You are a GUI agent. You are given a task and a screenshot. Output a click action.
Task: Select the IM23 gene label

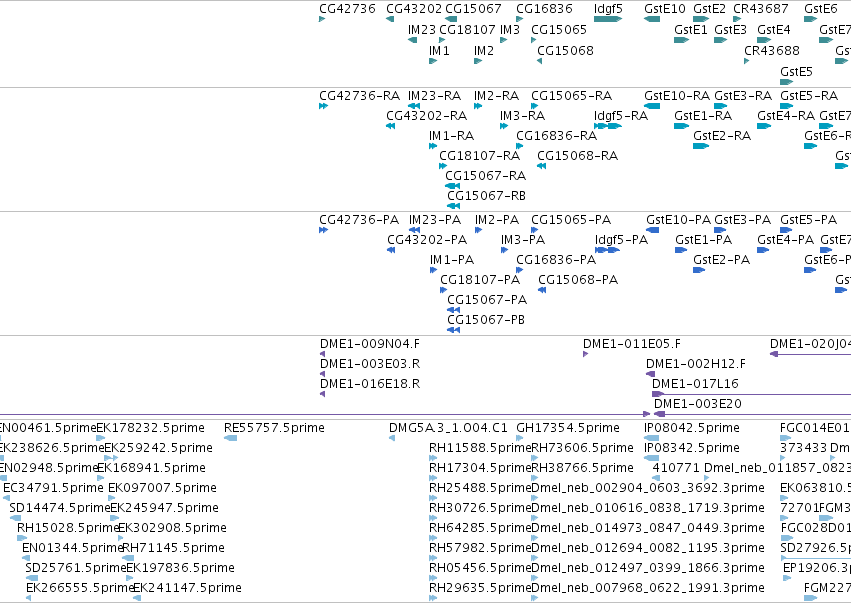point(422,30)
